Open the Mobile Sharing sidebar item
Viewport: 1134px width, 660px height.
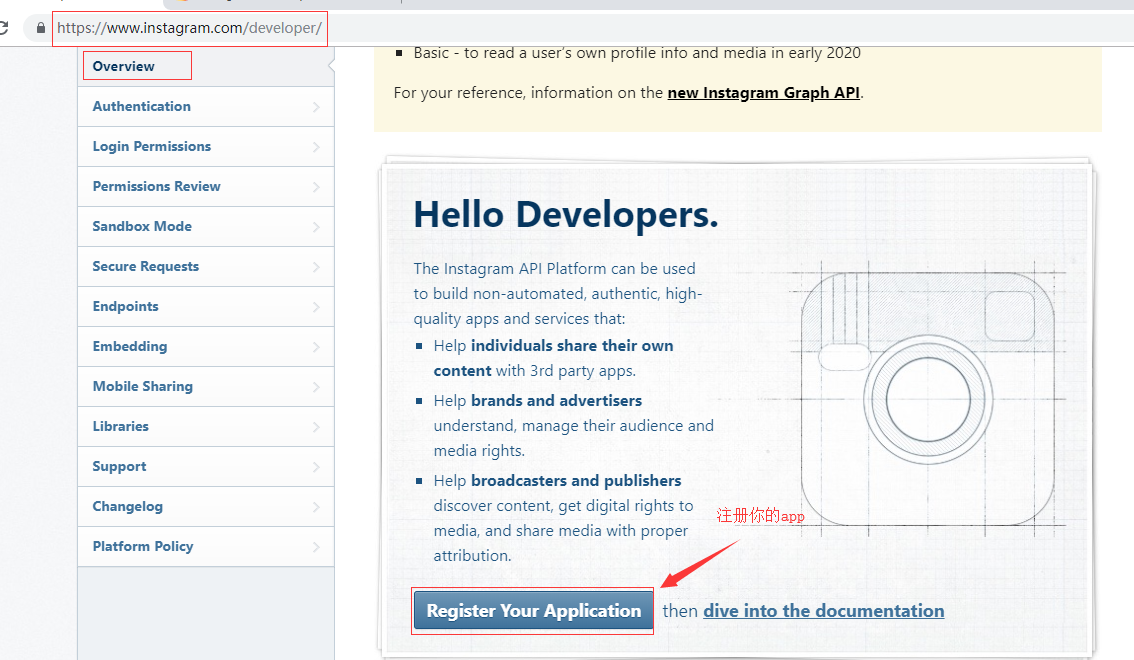pyautogui.click(x=205, y=387)
